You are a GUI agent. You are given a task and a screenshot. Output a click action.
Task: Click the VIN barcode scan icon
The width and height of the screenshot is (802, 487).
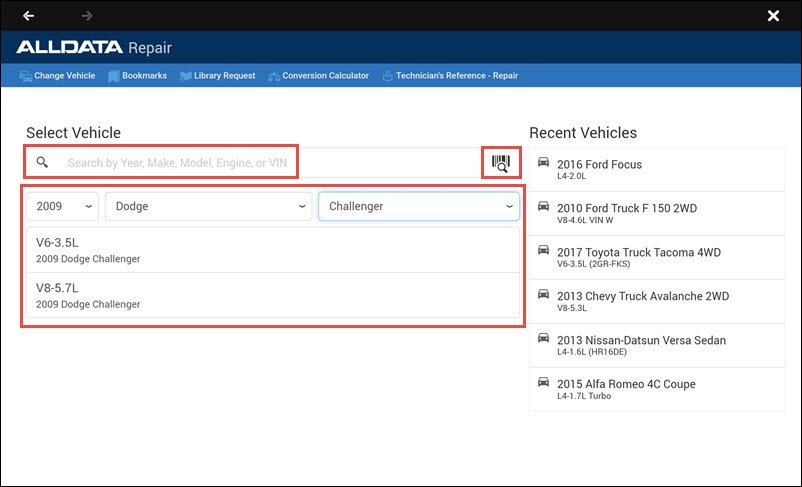coord(501,163)
